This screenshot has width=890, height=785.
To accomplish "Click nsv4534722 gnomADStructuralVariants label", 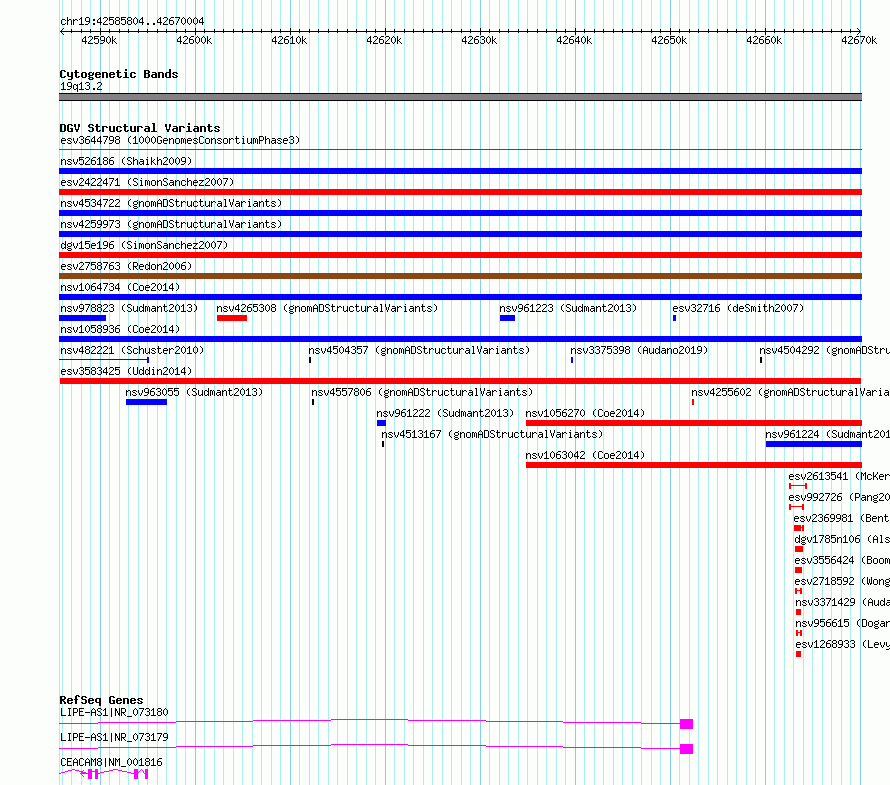I will point(171,203).
